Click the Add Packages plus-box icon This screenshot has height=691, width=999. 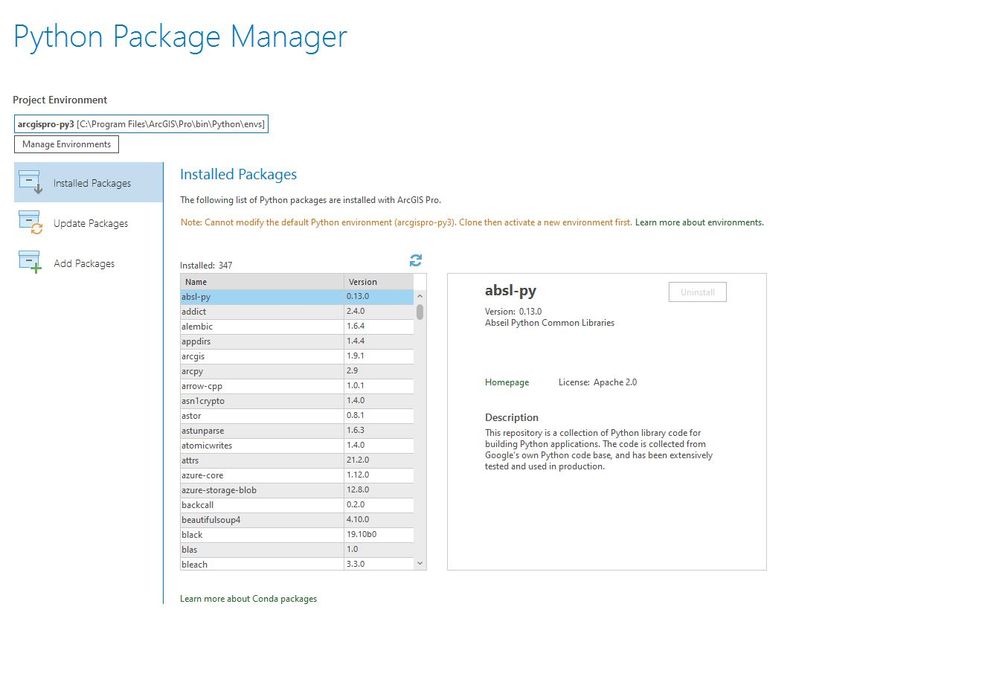31,262
